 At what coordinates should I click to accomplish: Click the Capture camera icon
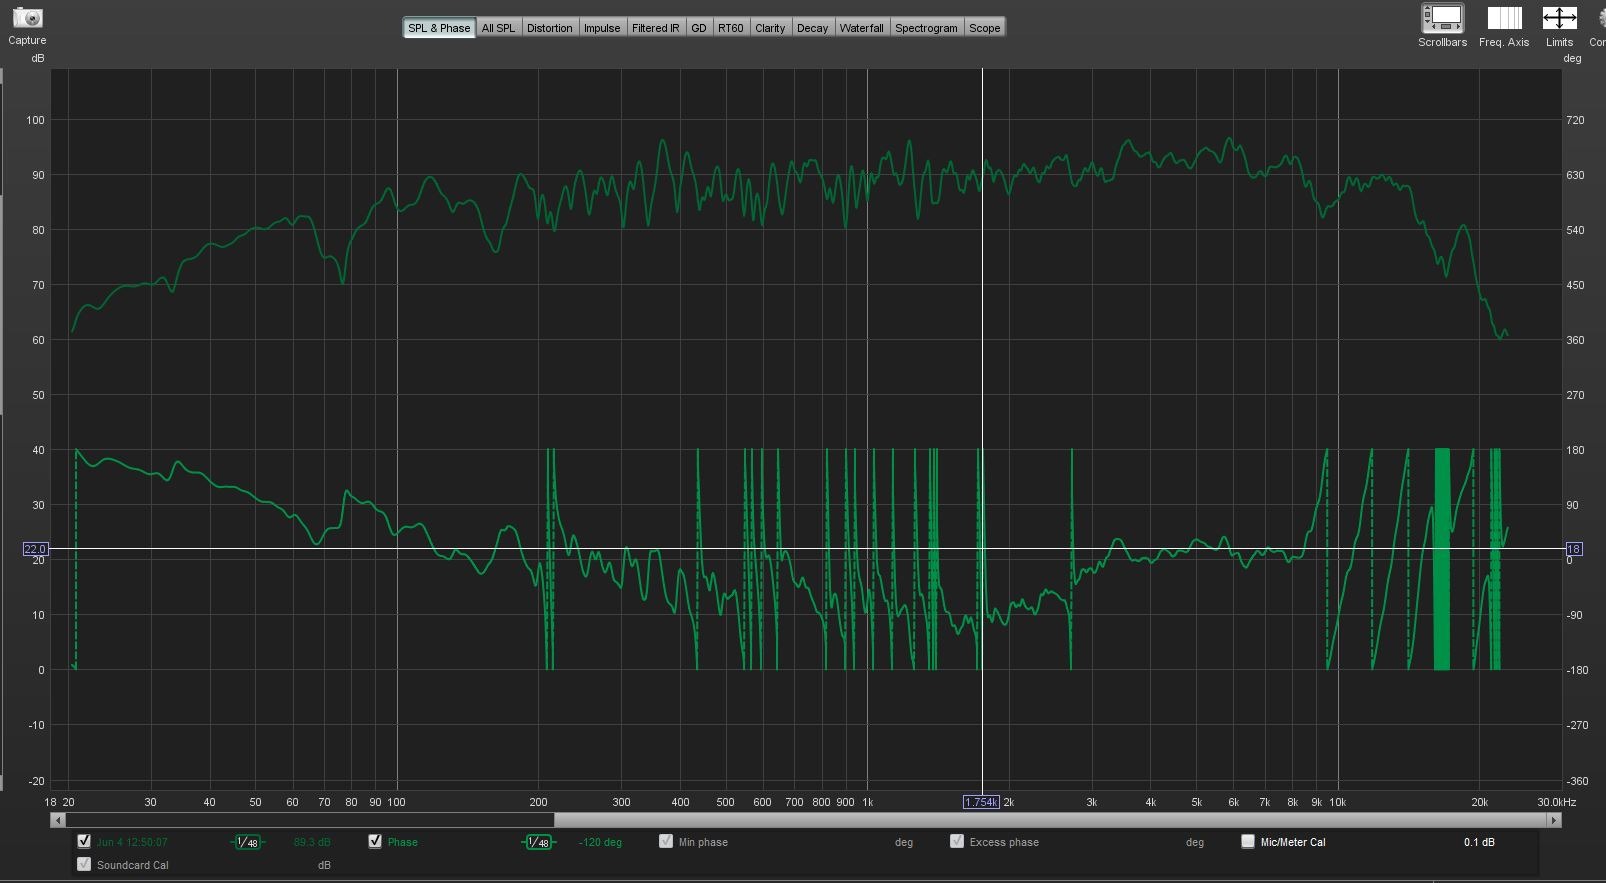[27, 18]
